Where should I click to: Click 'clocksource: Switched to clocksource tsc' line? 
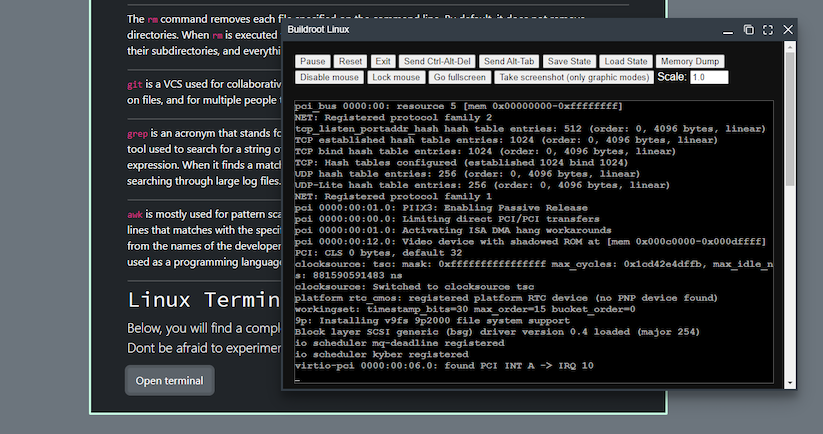414,287
